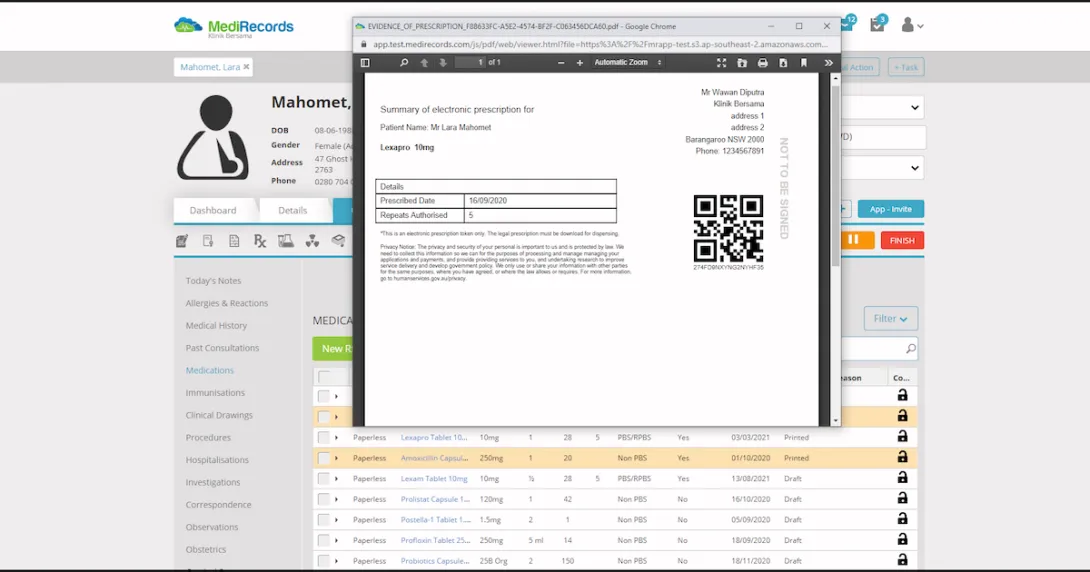The width and height of the screenshot is (1090, 572).
Task: Select Immunisations in sidebar
Action: point(215,393)
